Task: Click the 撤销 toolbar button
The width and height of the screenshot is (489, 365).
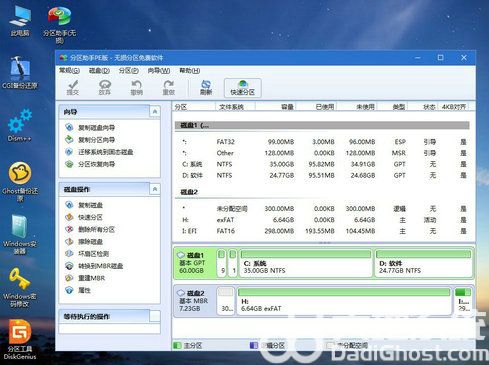Action: click(x=137, y=88)
